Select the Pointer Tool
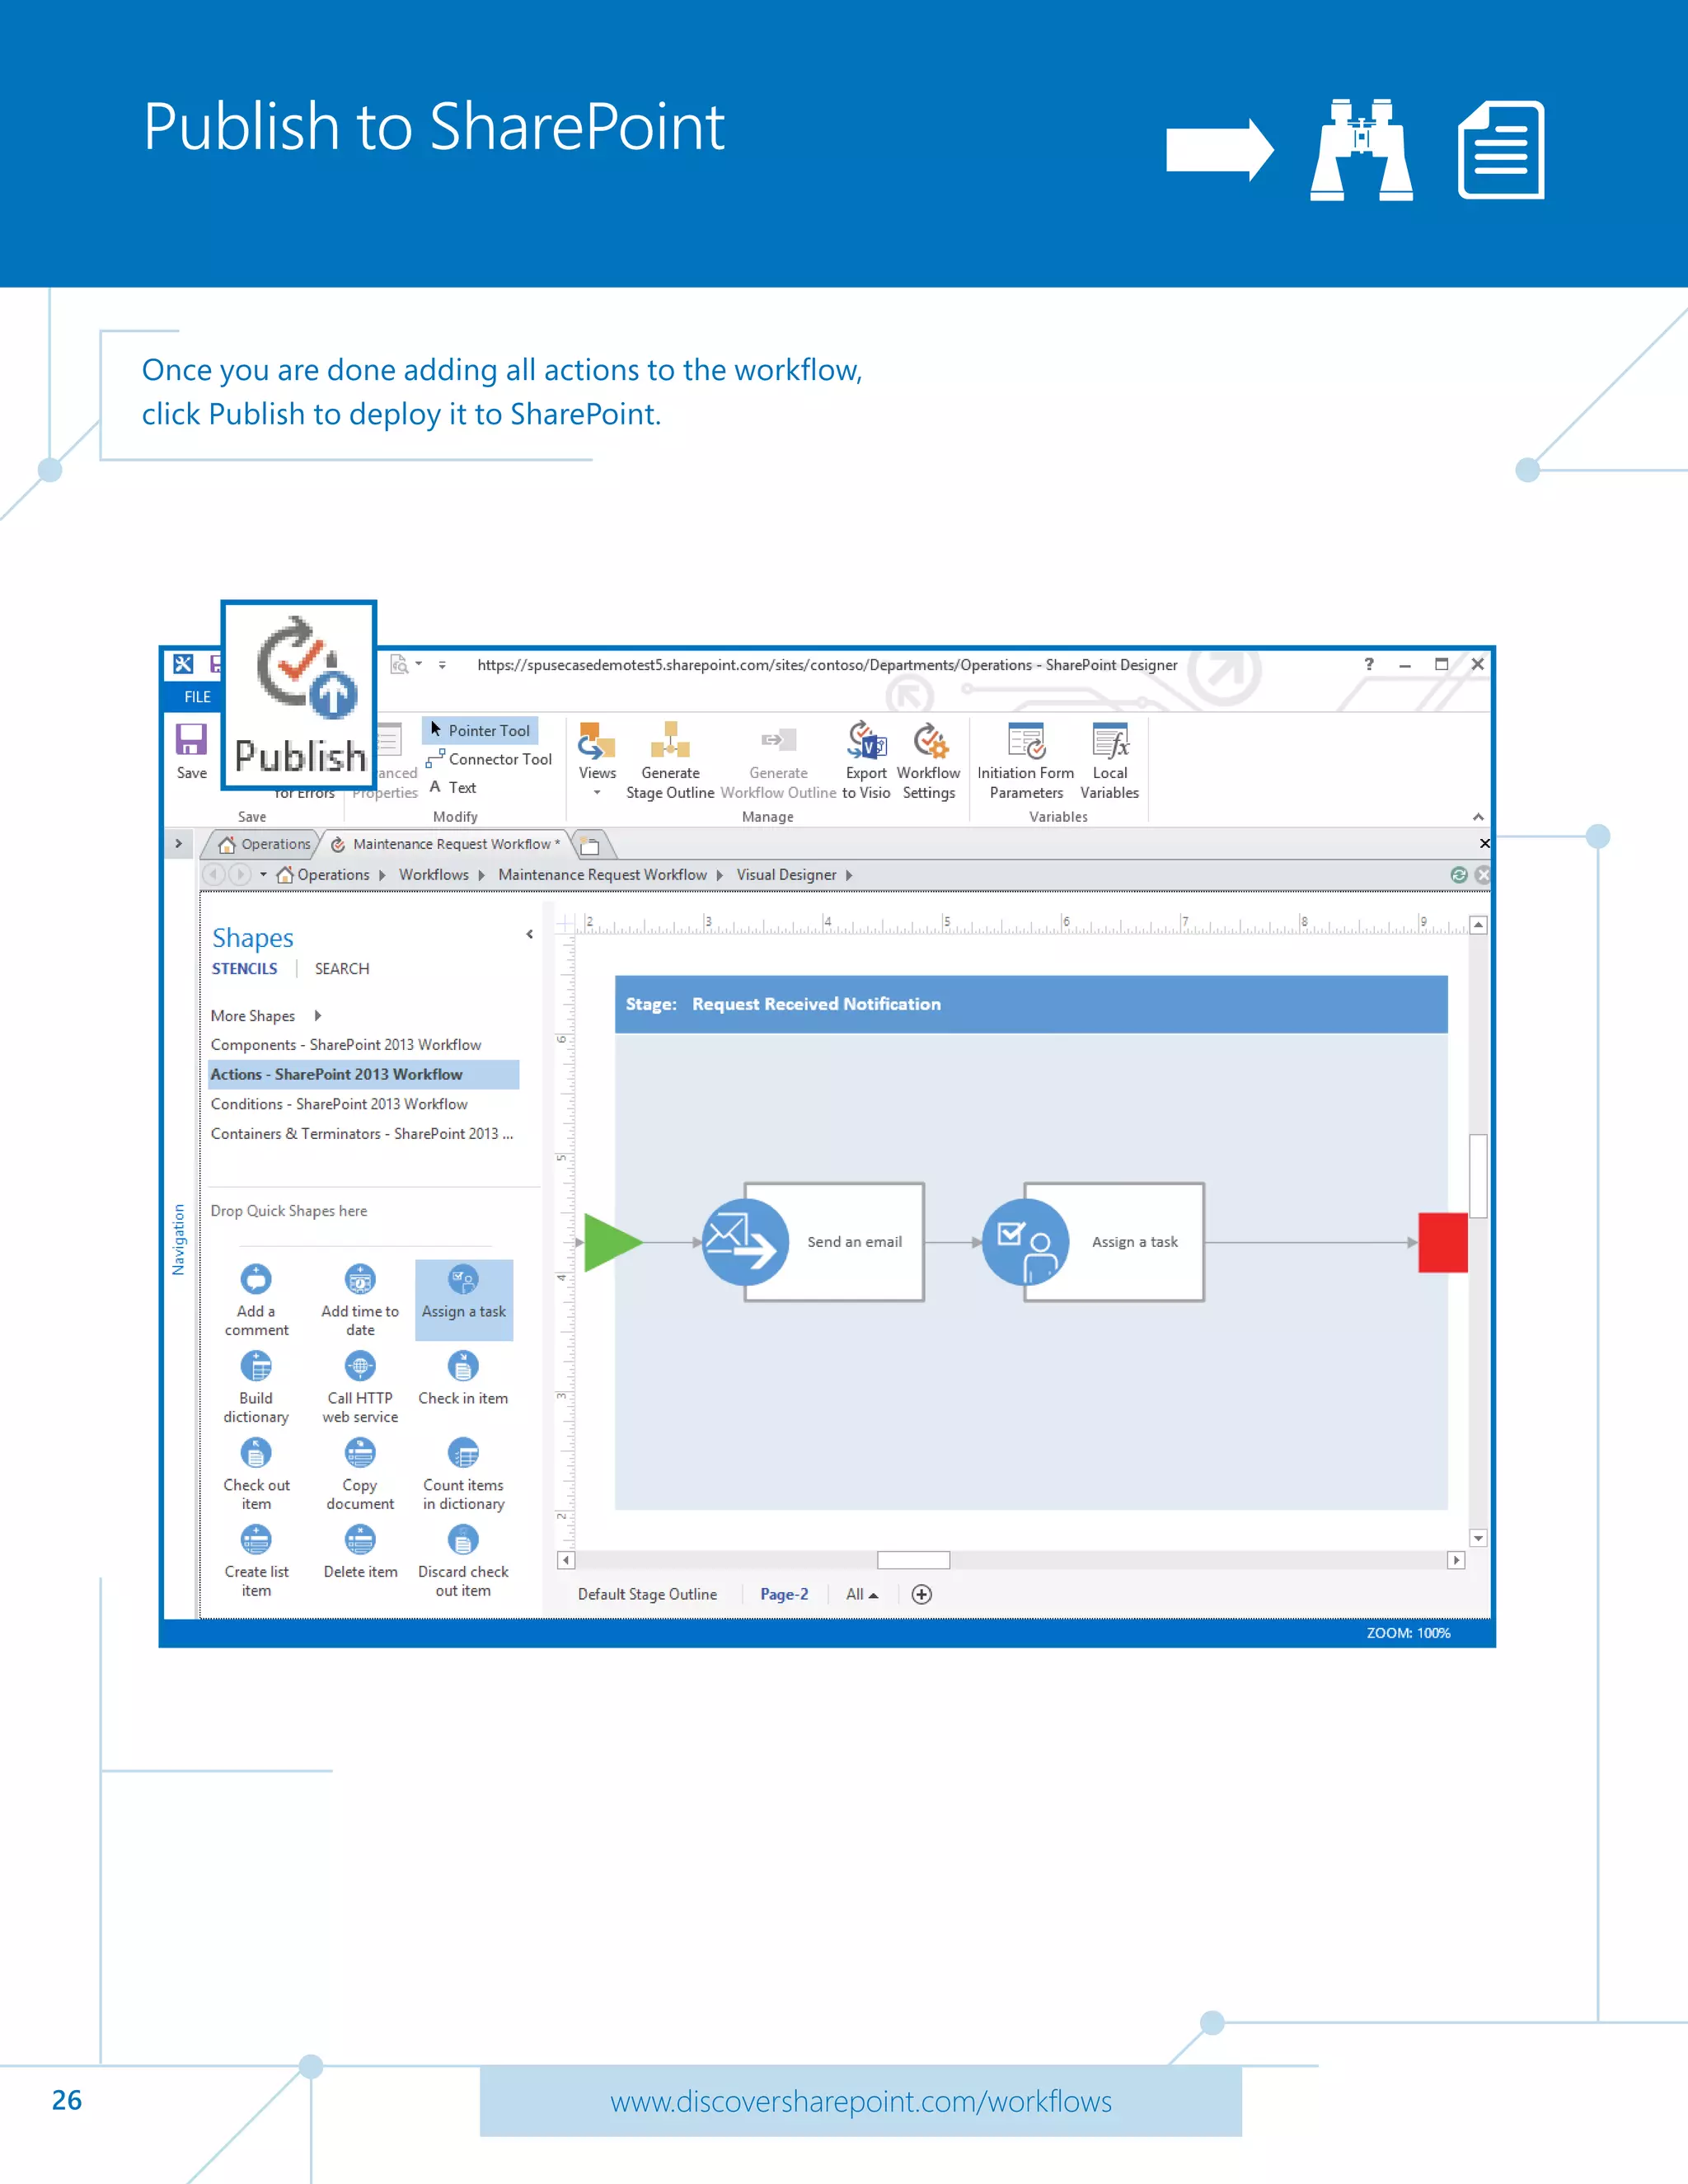 480,730
